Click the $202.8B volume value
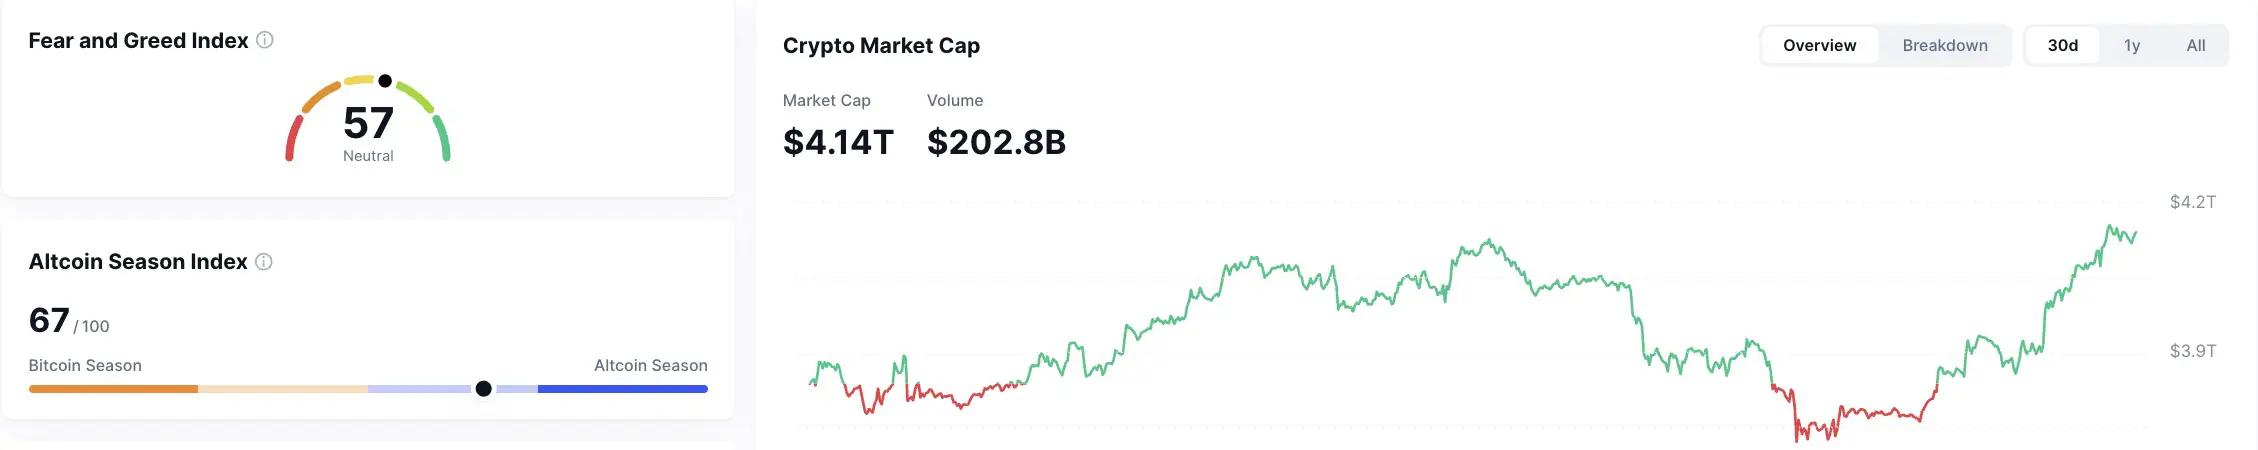 click(996, 142)
